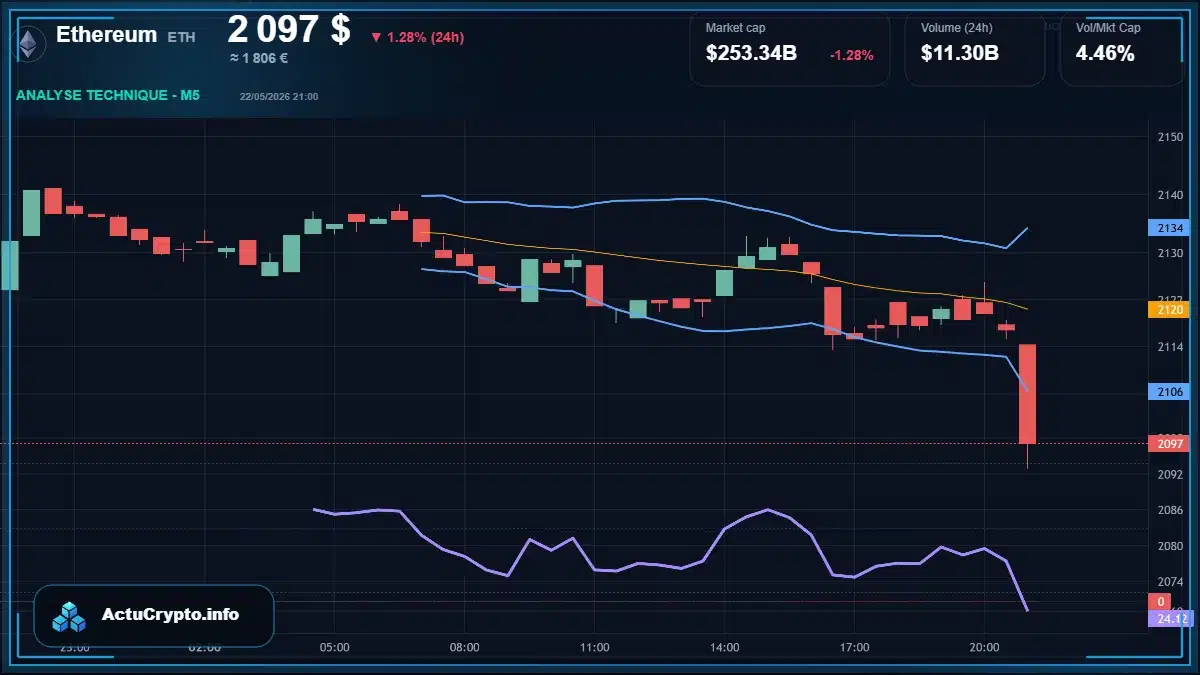1200x675 pixels.
Task: Click the ActuCrypto cubes logo icon
Action: (x=70, y=616)
